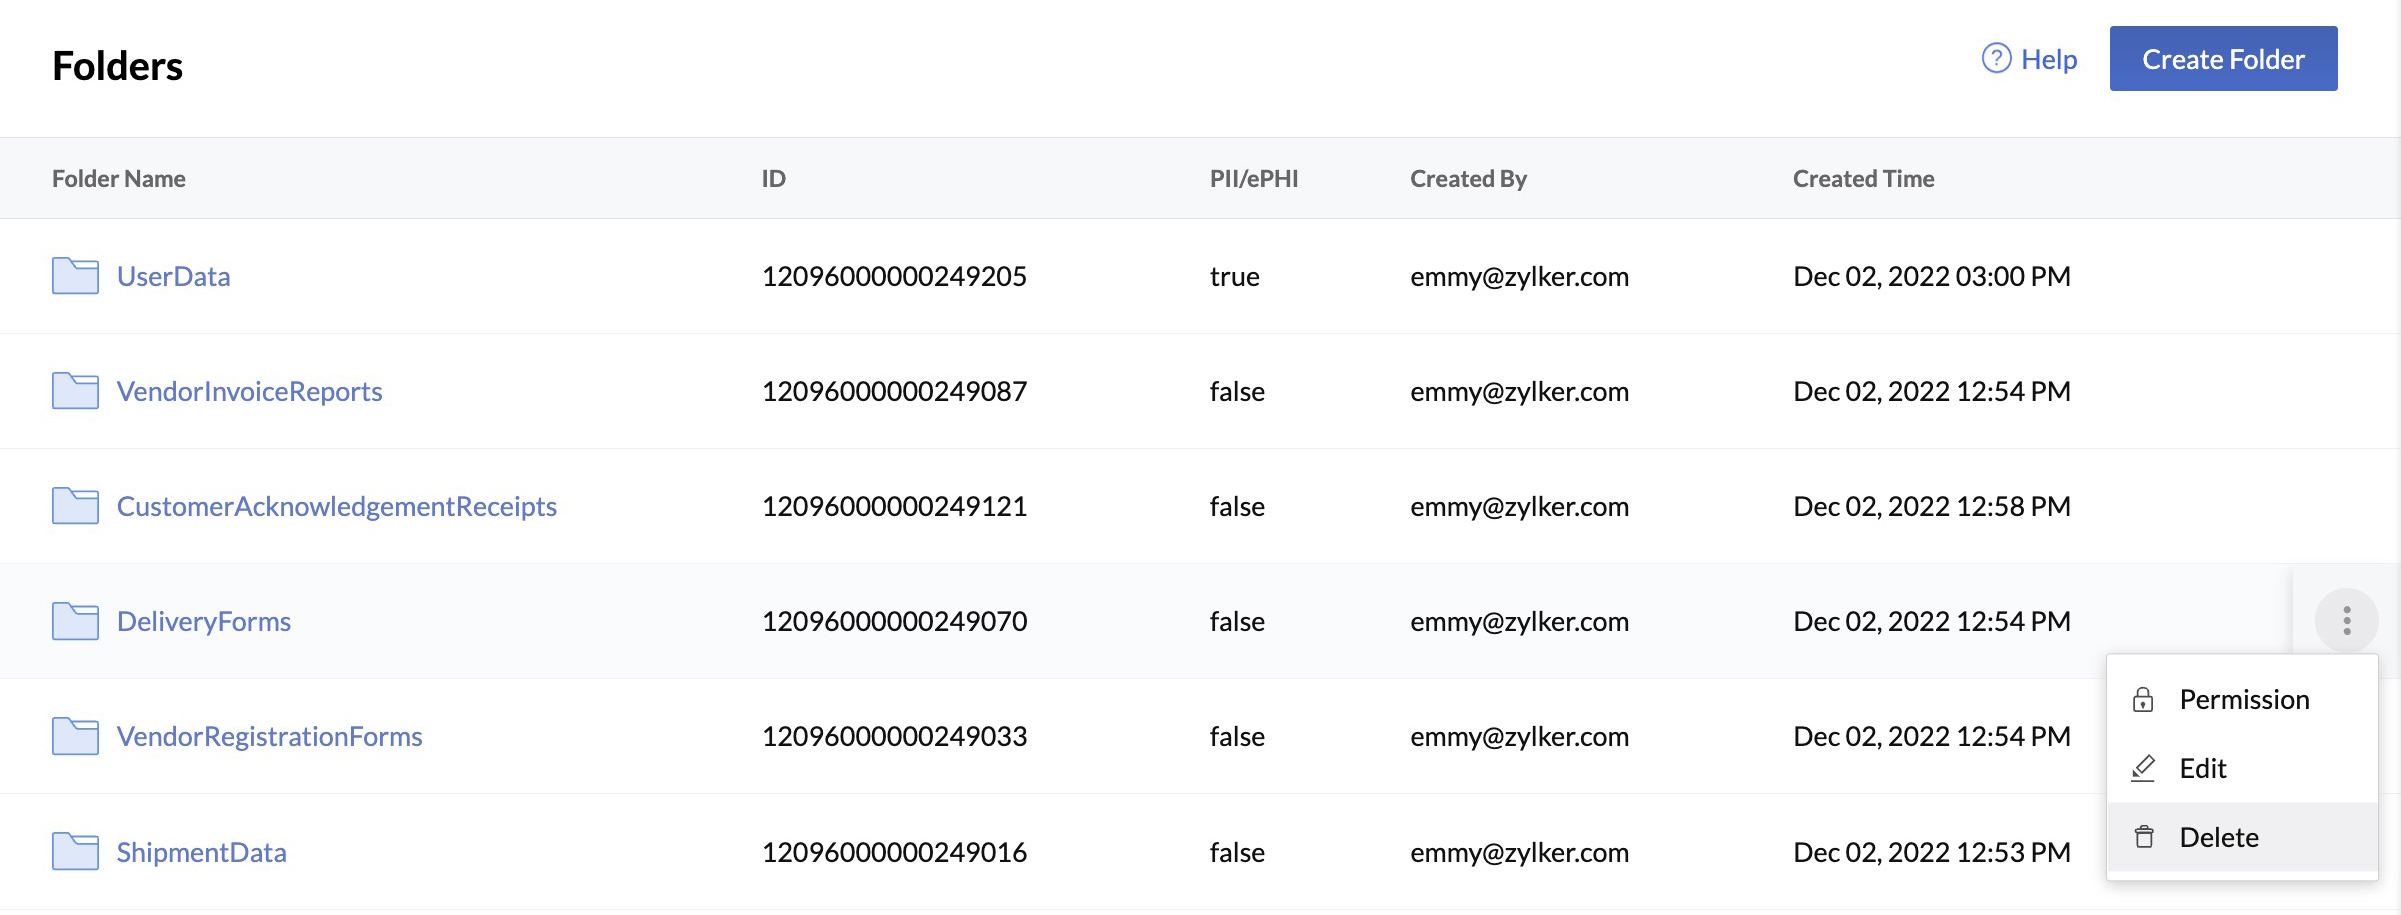This screenshot has width=2401, height=915.
Task: Open the UserData folder icon
Action: pos(75,276)
